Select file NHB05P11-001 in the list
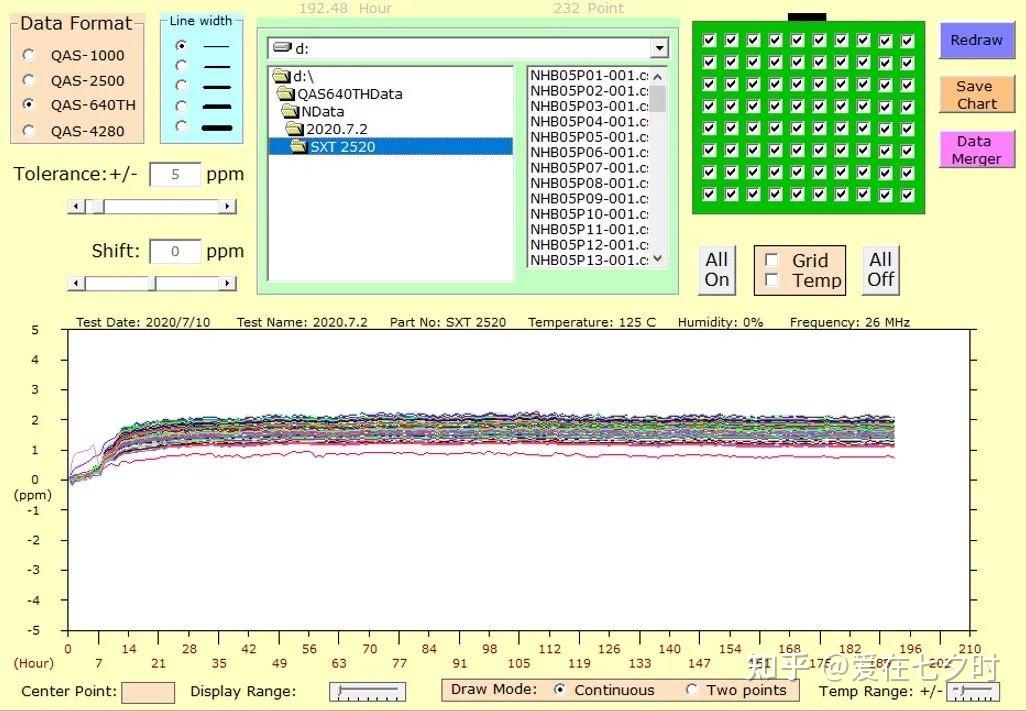 tap(589, 229)
